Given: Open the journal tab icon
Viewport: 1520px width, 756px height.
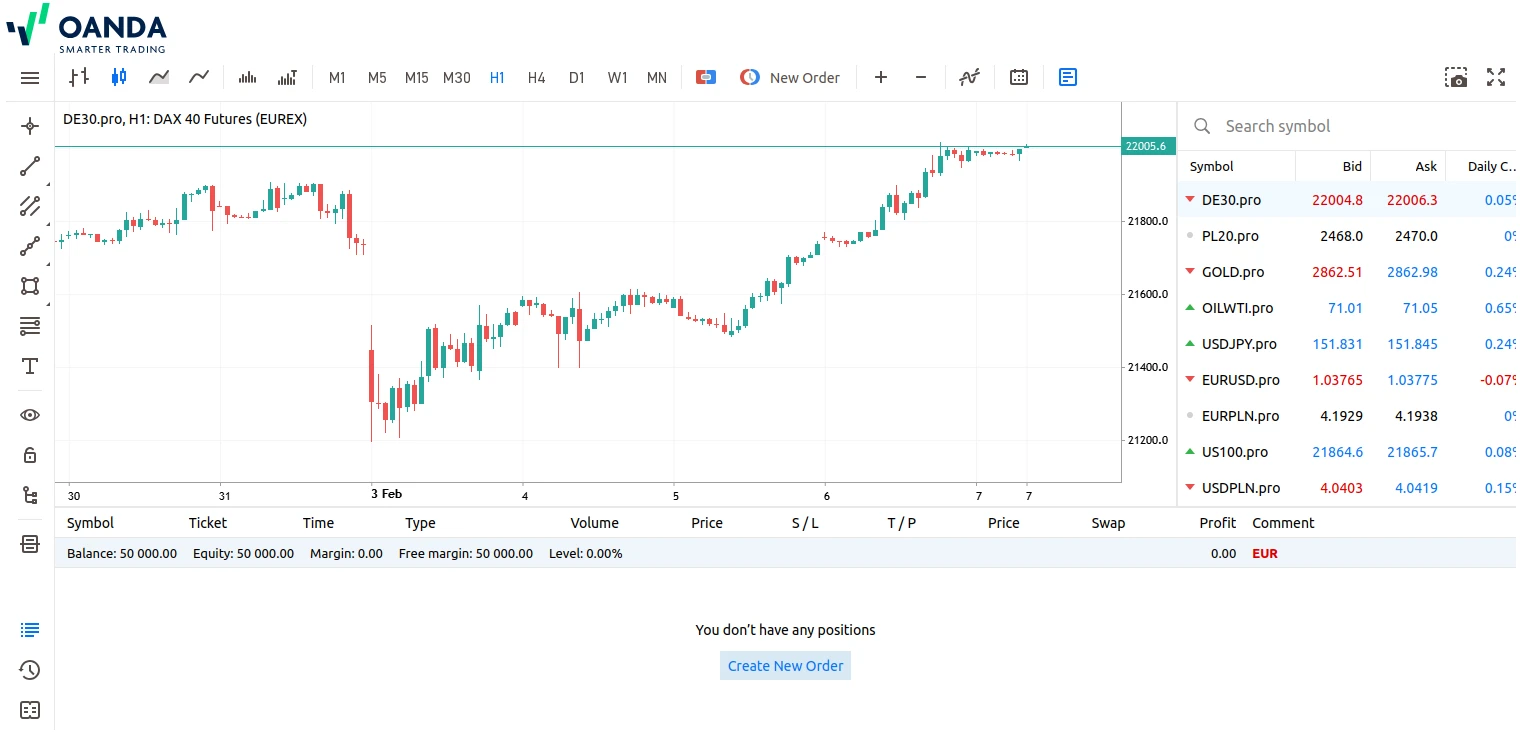Looking at the screenshot, I should [x=30, y=710].
